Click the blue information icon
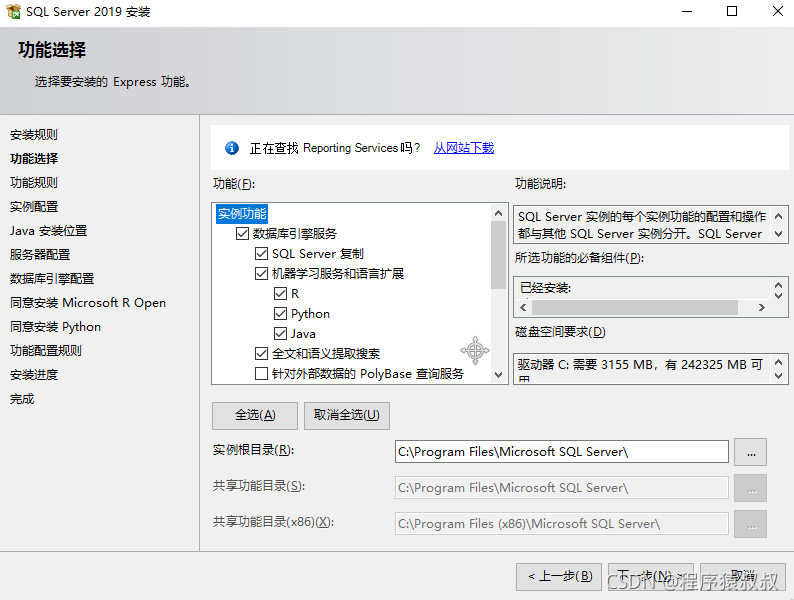Viewport: 794px width, 600px height. click(232, 148)
